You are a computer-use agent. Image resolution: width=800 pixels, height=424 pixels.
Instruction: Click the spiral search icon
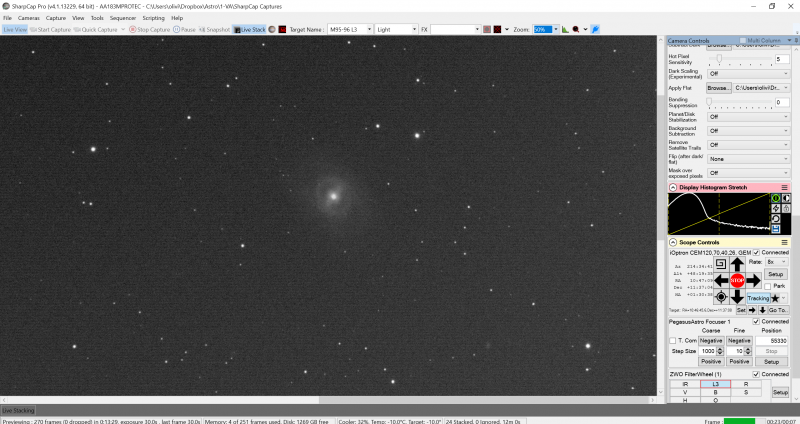720,264
